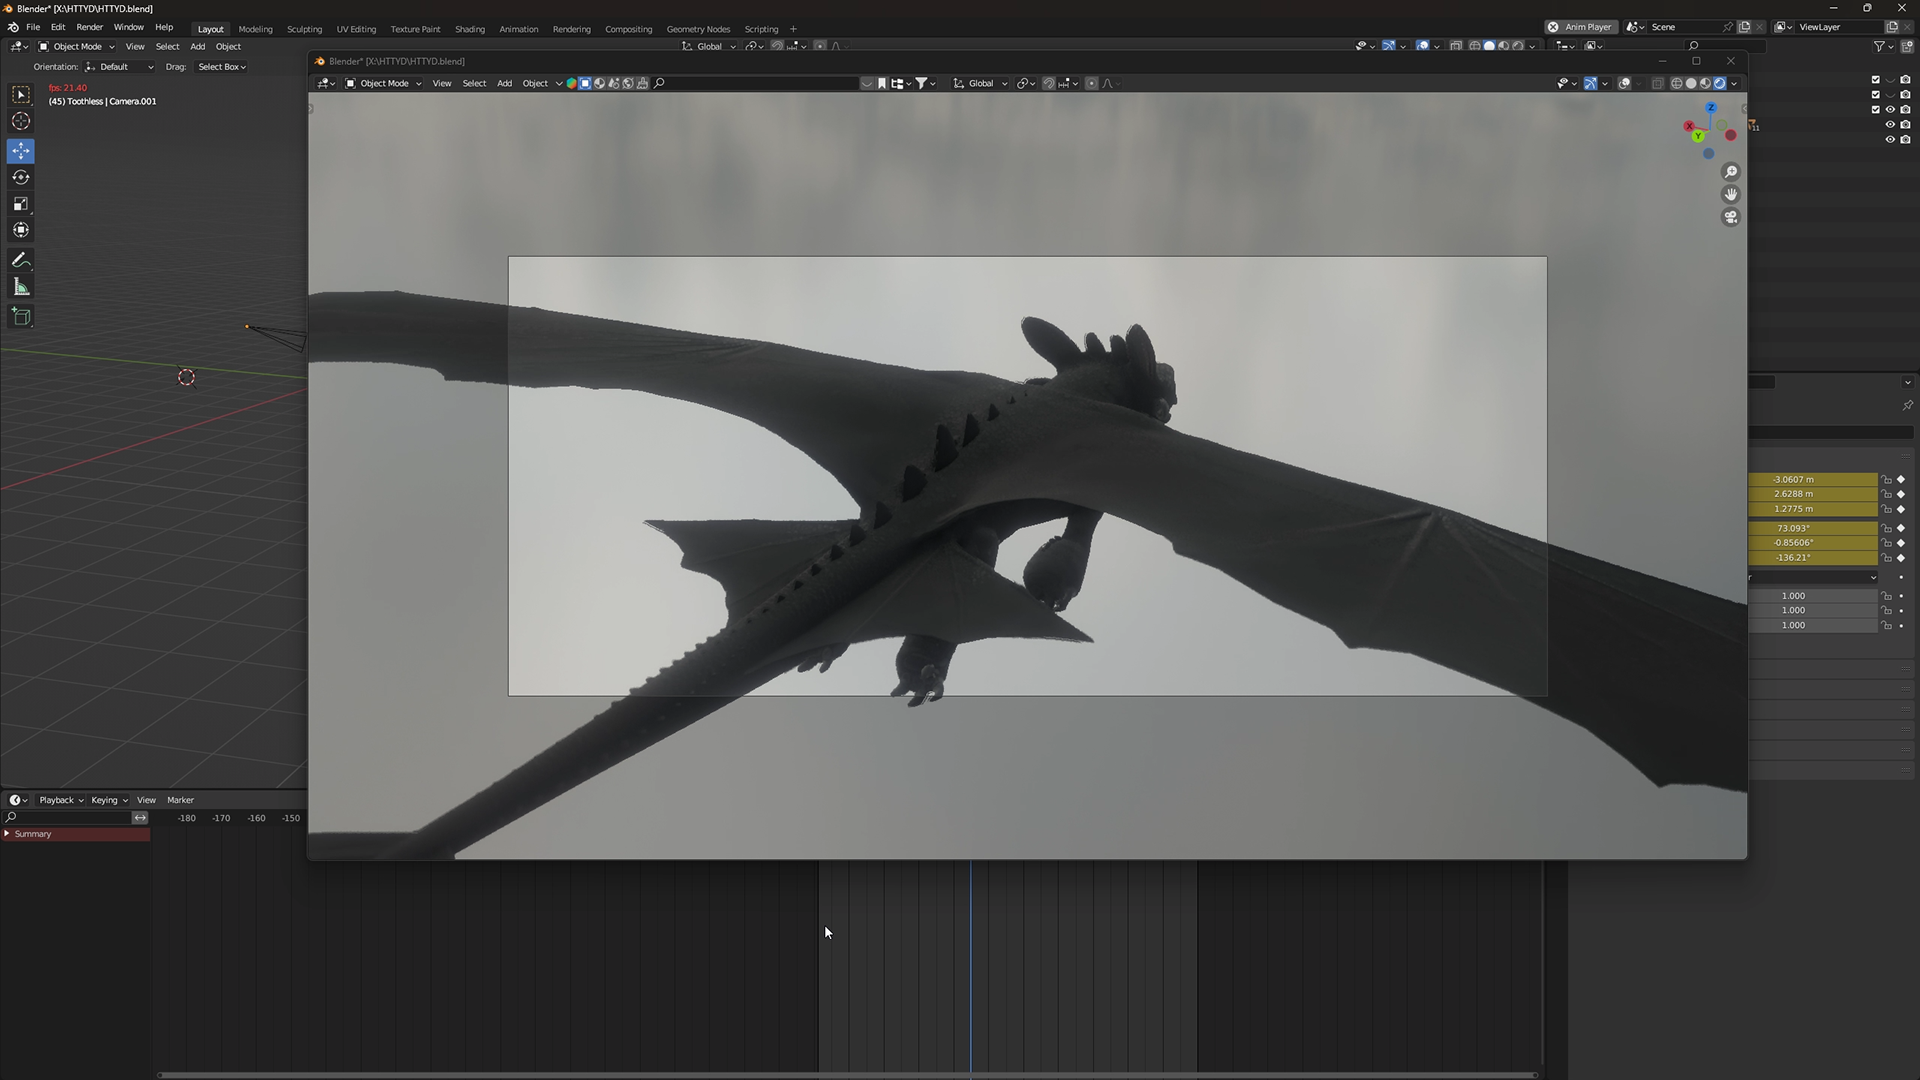
Task: Toggle third collection checkbox in outliner
Action: 1876,109
